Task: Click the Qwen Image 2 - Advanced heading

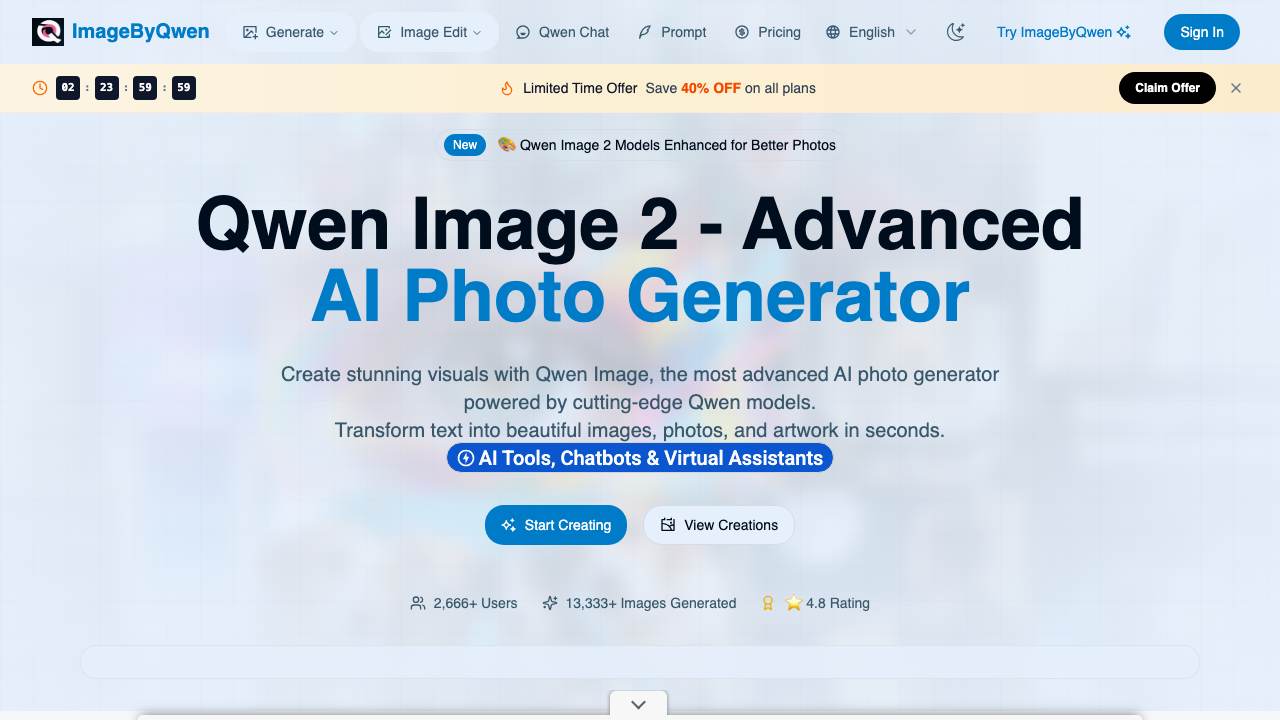Action: coord(640,224)
